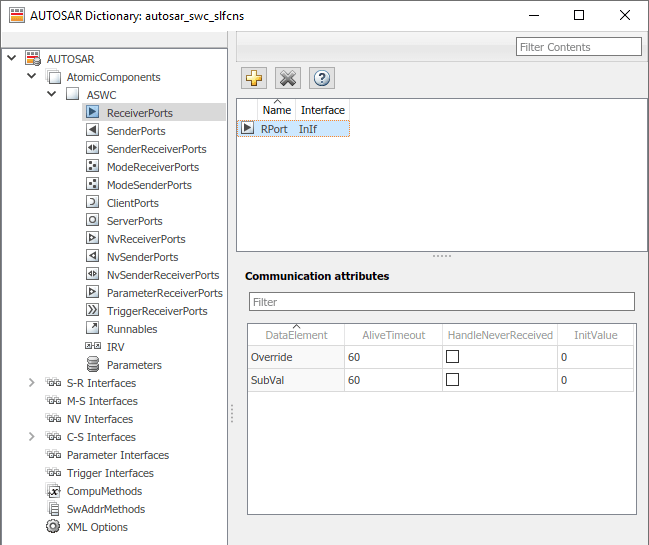Click the NvReceiverPorts icon
The image size is (649, 545).
pos(92,238)
